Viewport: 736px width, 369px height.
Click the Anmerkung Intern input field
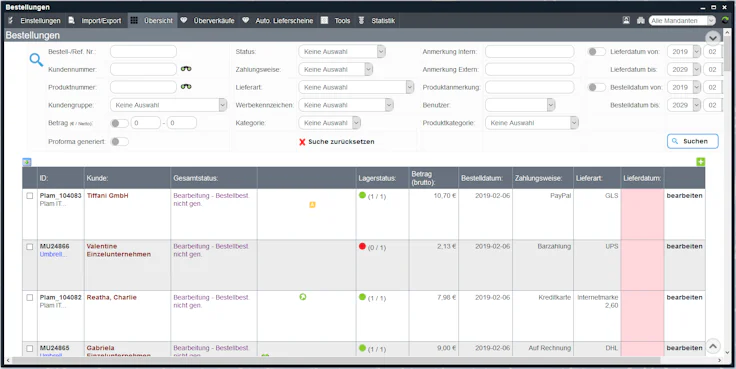coord(529,52)
